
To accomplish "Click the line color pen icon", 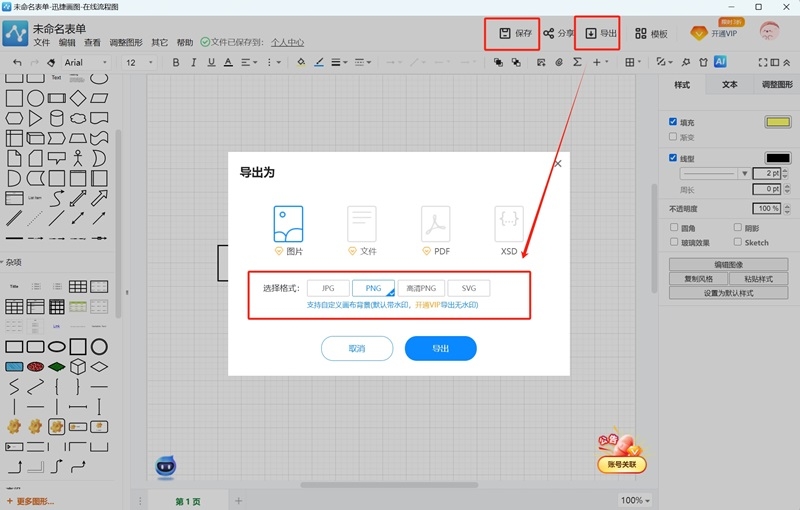I will (x=319, y=62).
